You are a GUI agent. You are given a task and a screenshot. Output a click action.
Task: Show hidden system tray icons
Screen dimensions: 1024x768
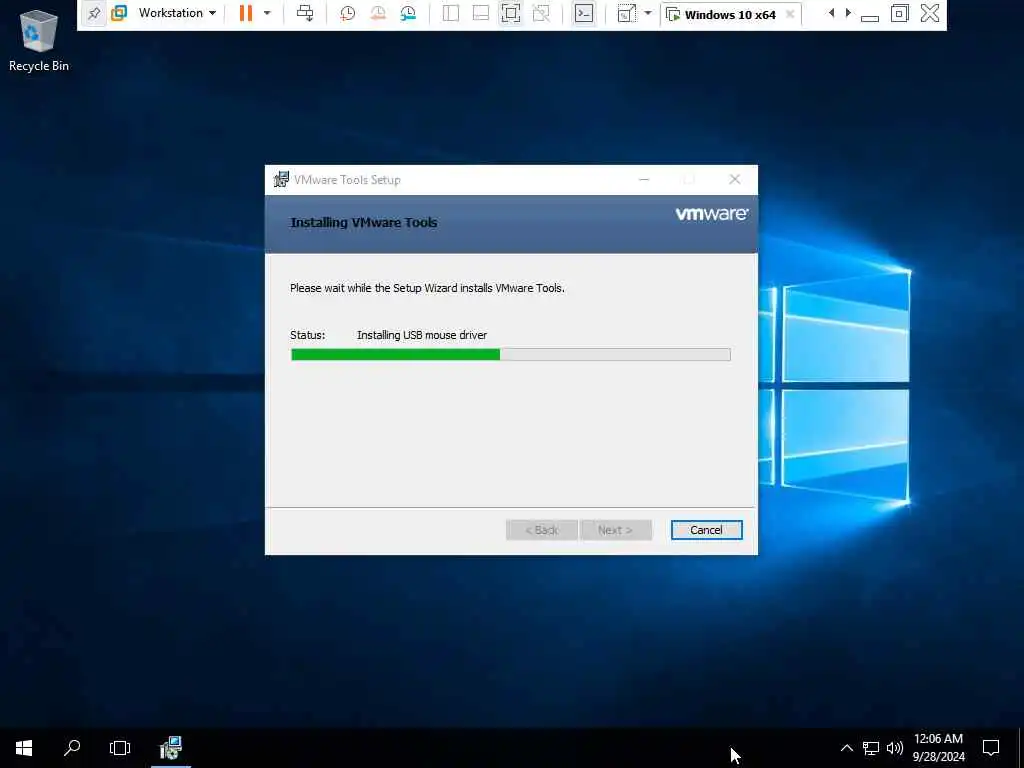(846, 748)
